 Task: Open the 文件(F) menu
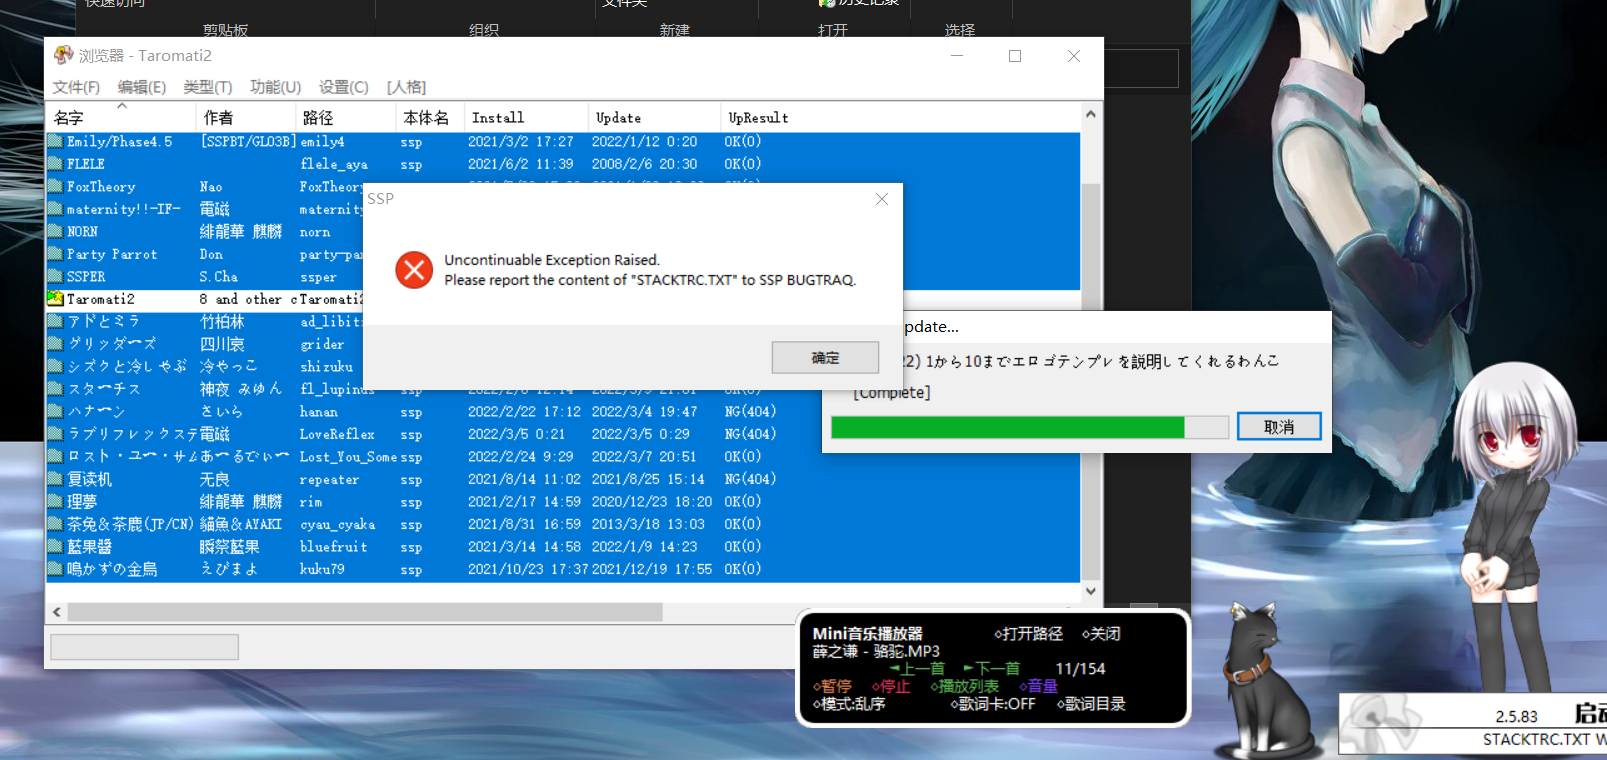click(x=76, y=87)
